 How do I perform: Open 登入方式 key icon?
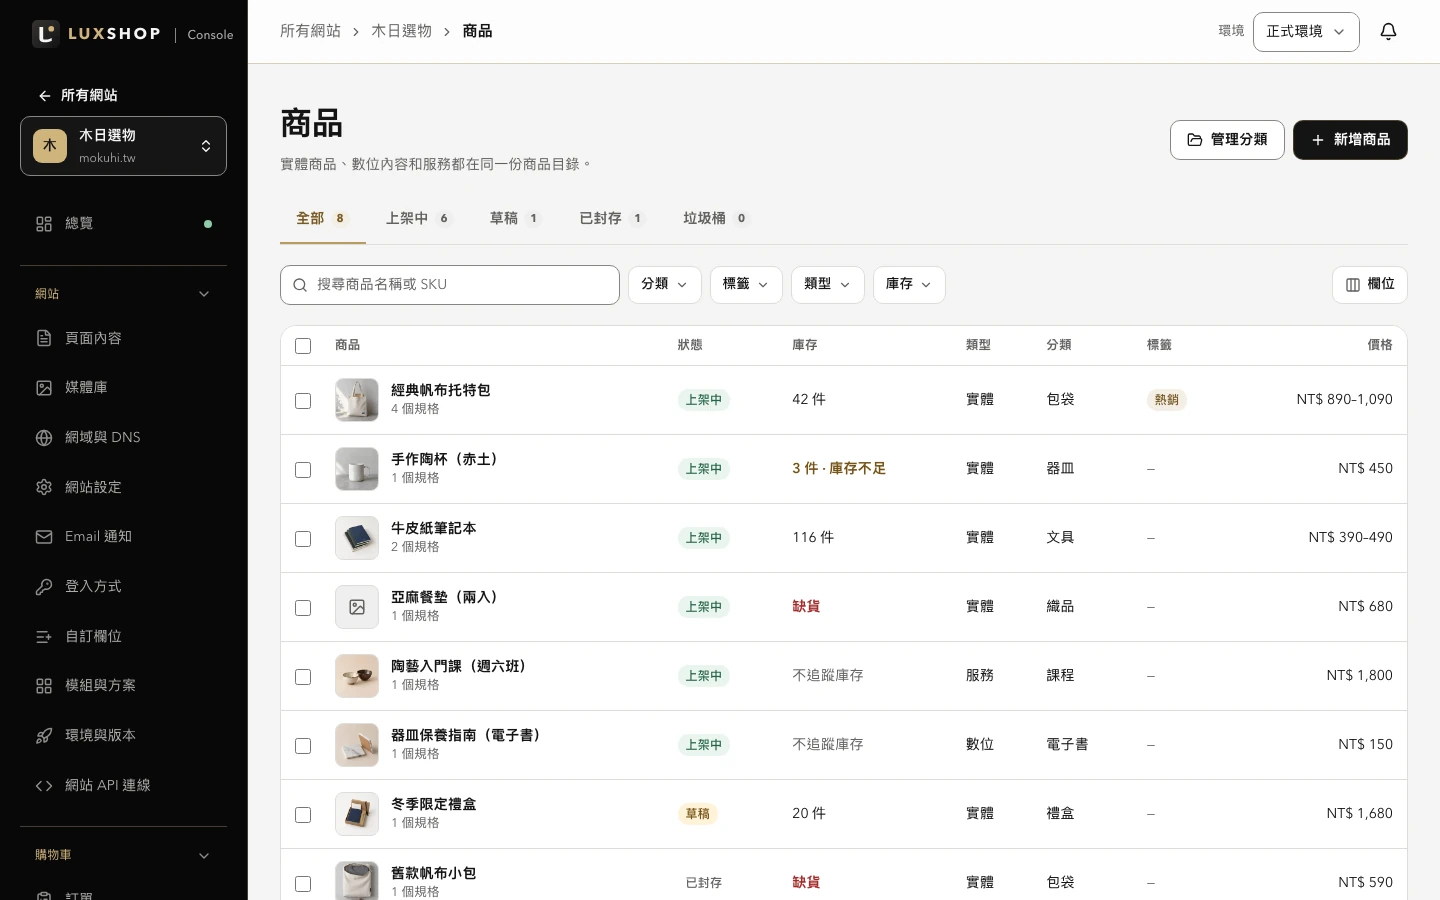pos(44,587)
